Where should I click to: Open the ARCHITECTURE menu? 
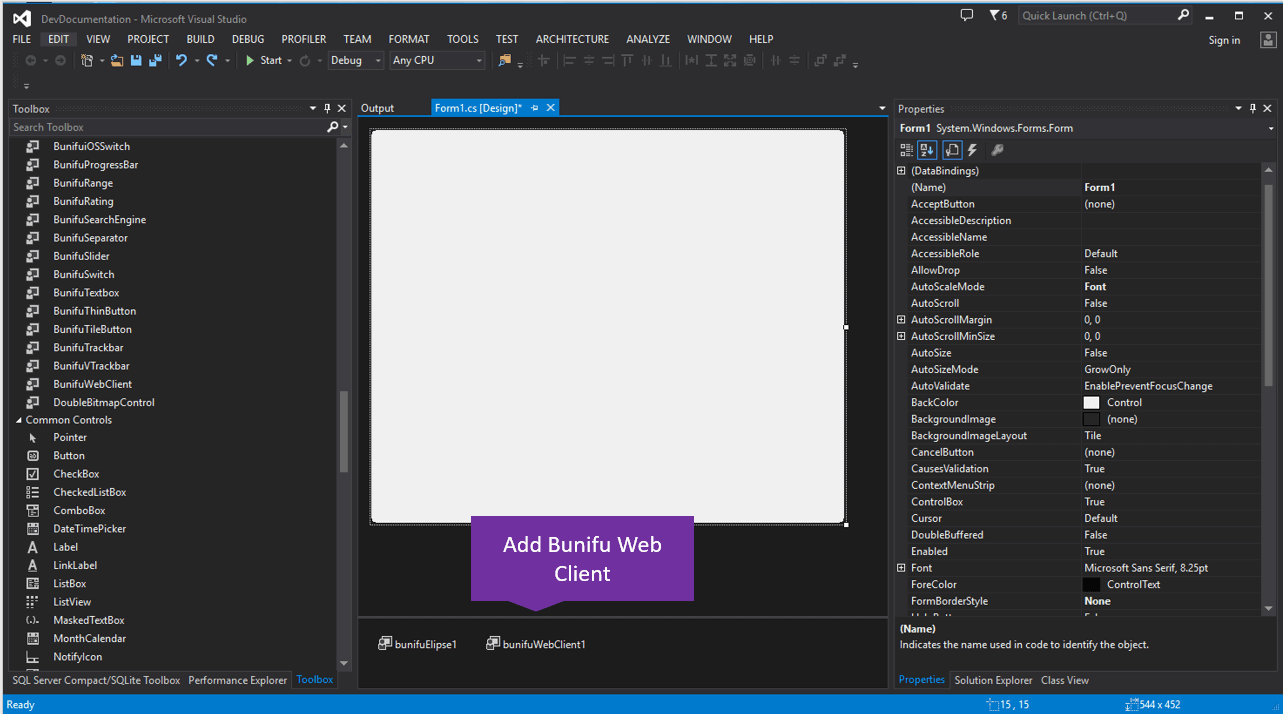pyautogui.click(x=572, y=39)
